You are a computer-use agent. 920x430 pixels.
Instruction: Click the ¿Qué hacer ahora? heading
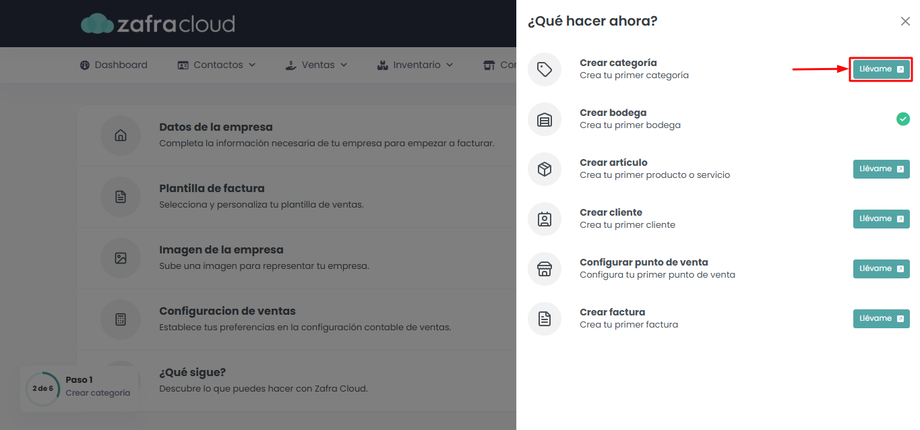point(592,21)
